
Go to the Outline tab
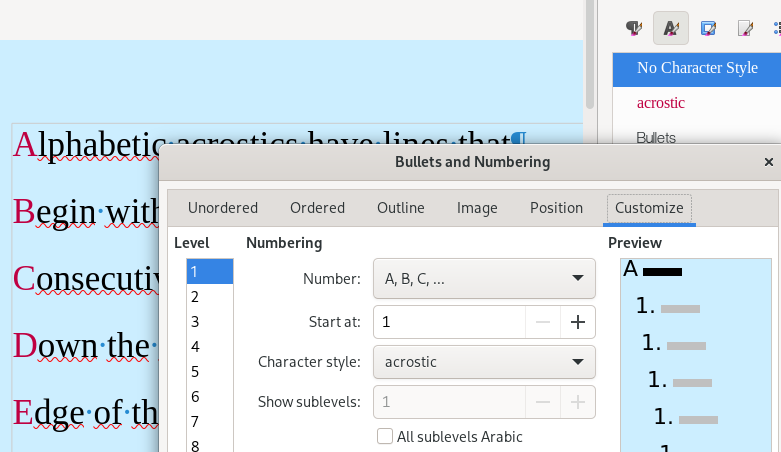(x=400, y=208)
